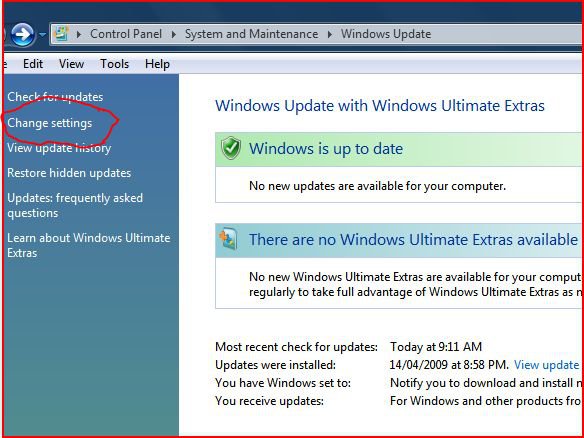Viewport: 584px width, 438px height.
Task: Click the Forward navigation arrow button
Action: point(23,35)
